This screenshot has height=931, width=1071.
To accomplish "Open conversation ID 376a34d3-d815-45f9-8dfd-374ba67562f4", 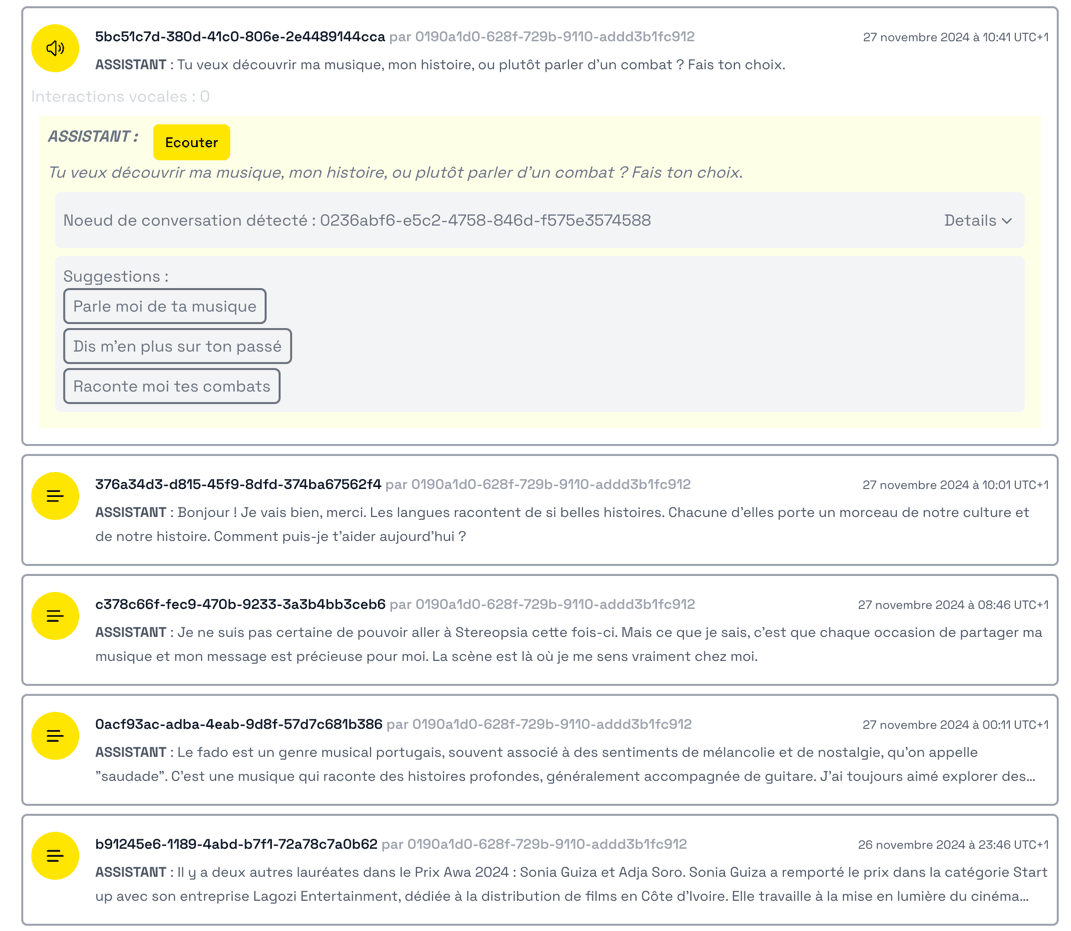I will [238, 484].
